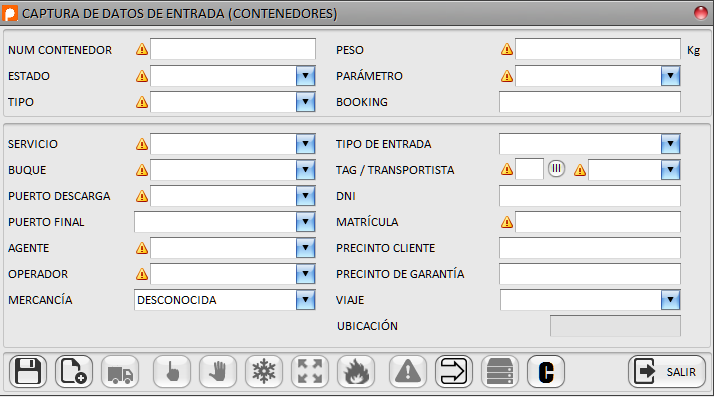Click the arrow-in-box toolbar icon
Screen dimensions: 714x397
pyautogui.click(x=454, y=372)
